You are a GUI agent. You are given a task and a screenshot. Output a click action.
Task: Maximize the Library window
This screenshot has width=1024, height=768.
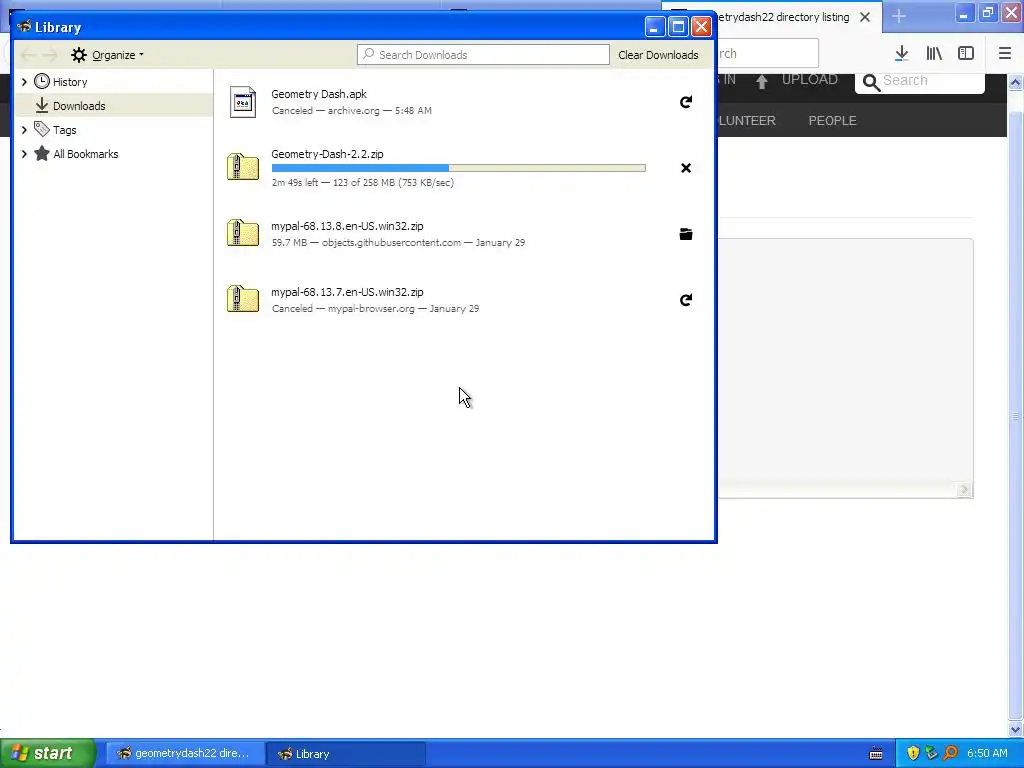[x=678, y=27]
